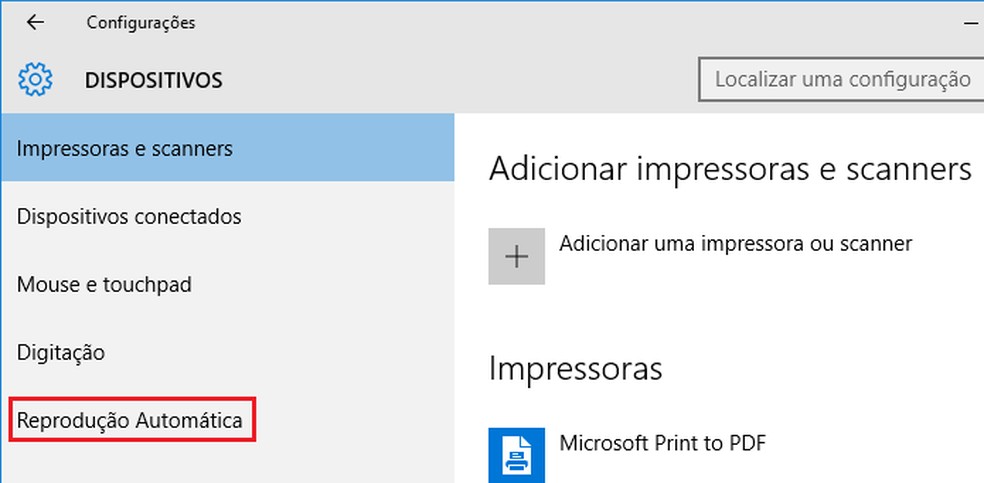This screenshot has height=483, width=984.
Task: Switch to Mouse e touchpad settings
Action: [x=104, y=285]
